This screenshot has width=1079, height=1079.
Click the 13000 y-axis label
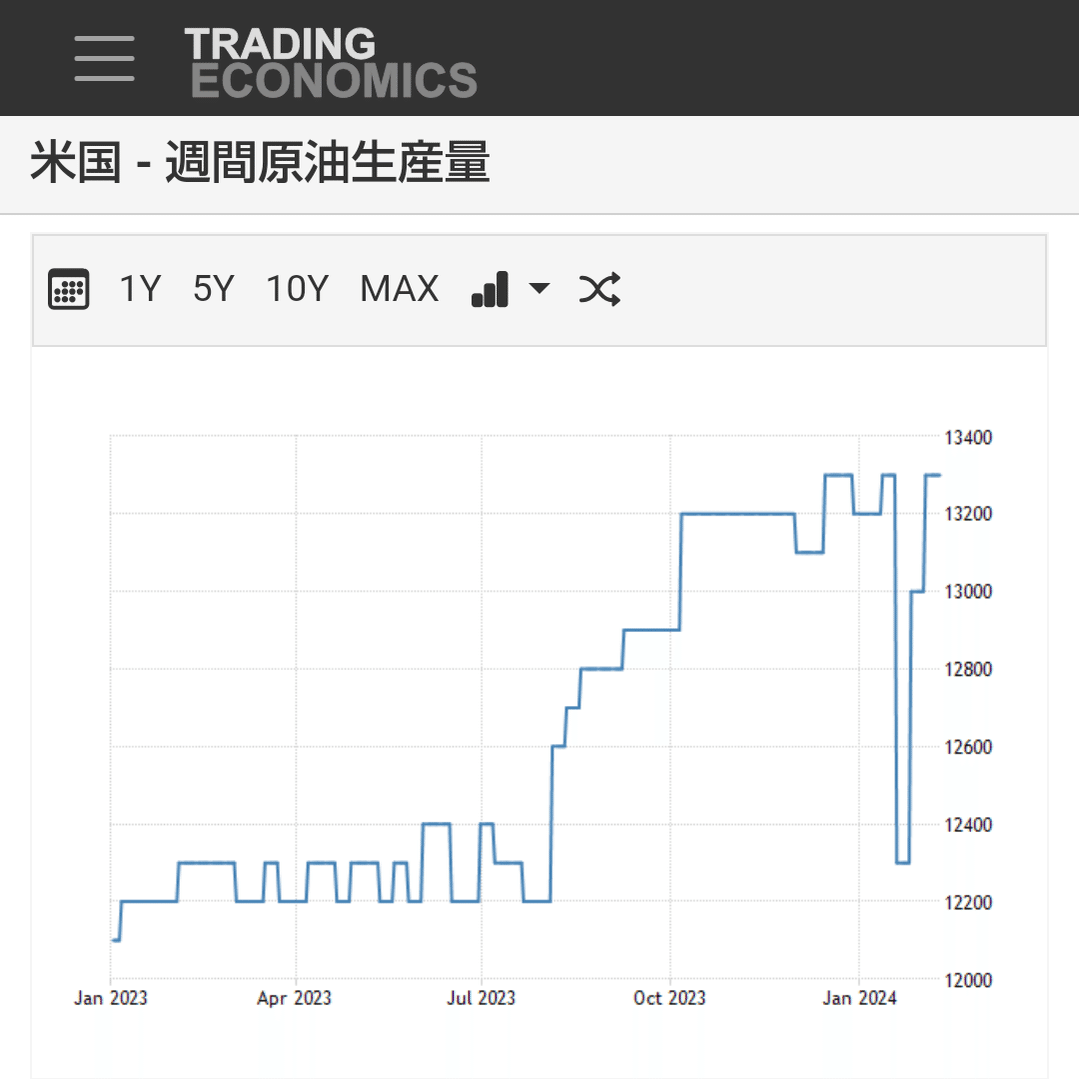pos(968,592)
